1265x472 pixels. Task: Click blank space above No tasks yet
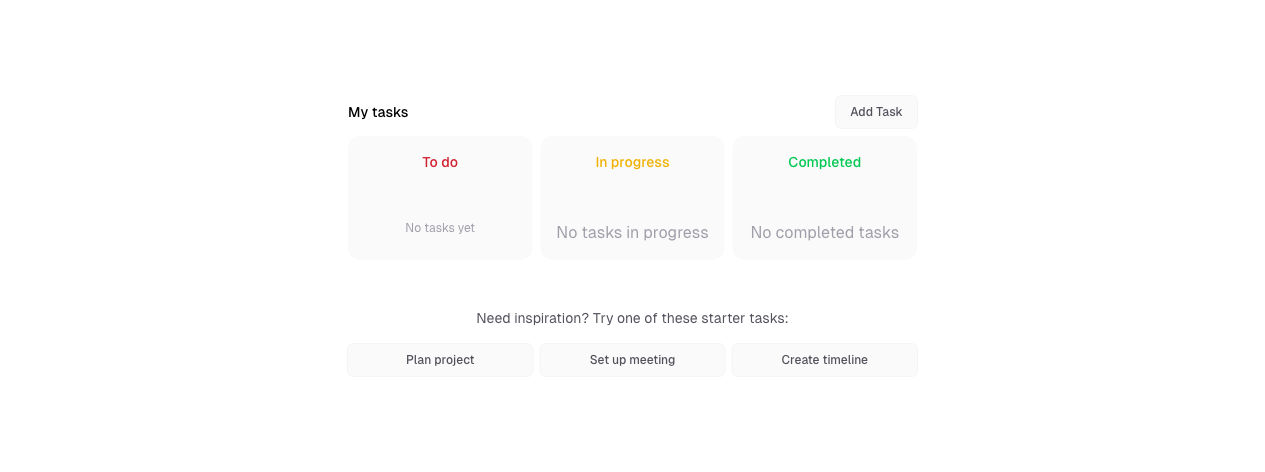tap(440, 196)
